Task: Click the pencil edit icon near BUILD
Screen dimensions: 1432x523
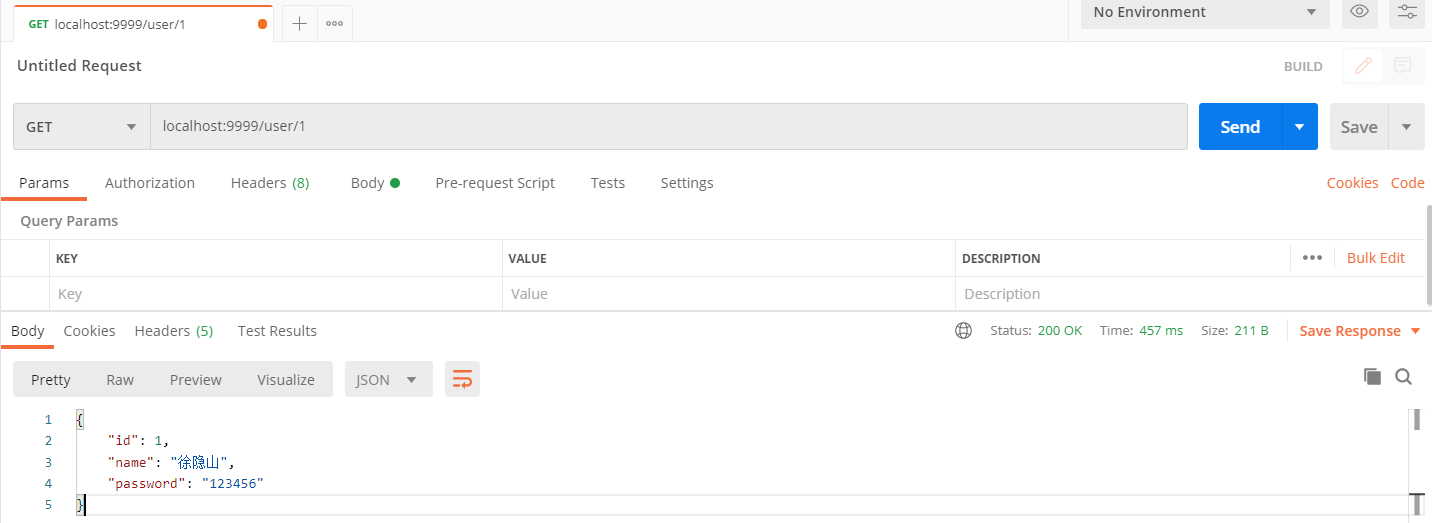Action: 1363,66
